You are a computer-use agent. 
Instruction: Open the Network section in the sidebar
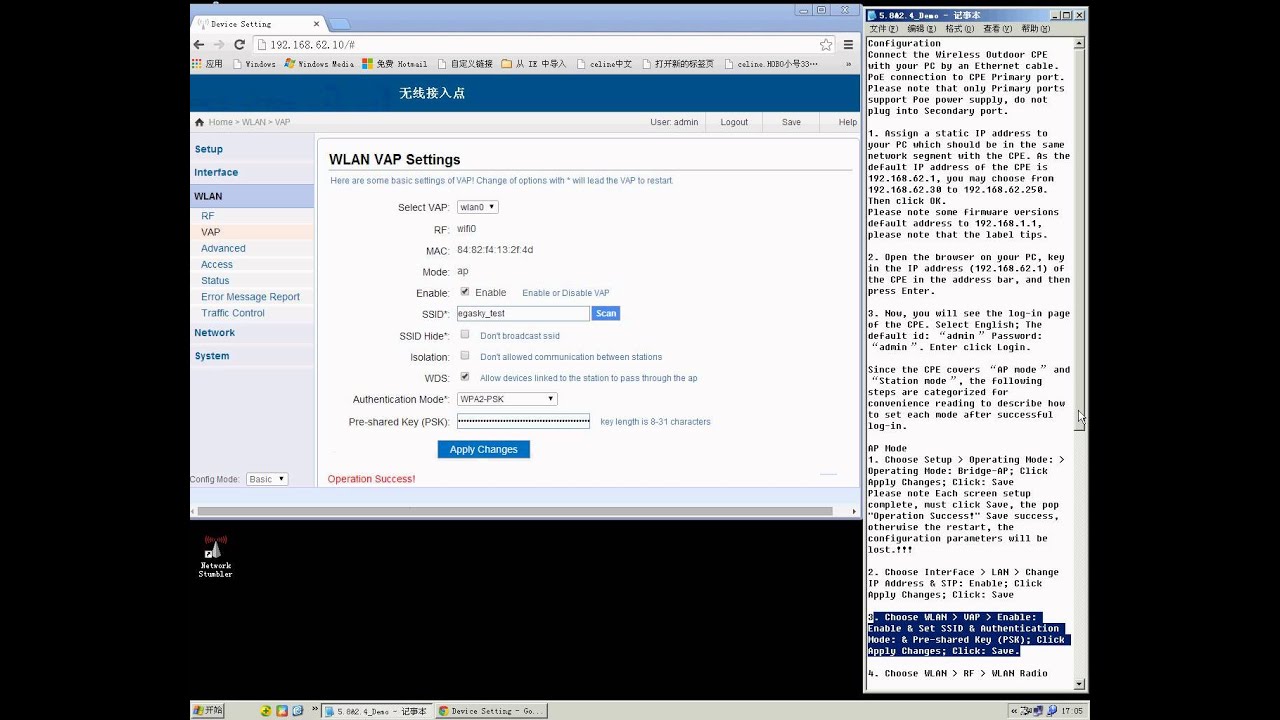tap(214, 333)
